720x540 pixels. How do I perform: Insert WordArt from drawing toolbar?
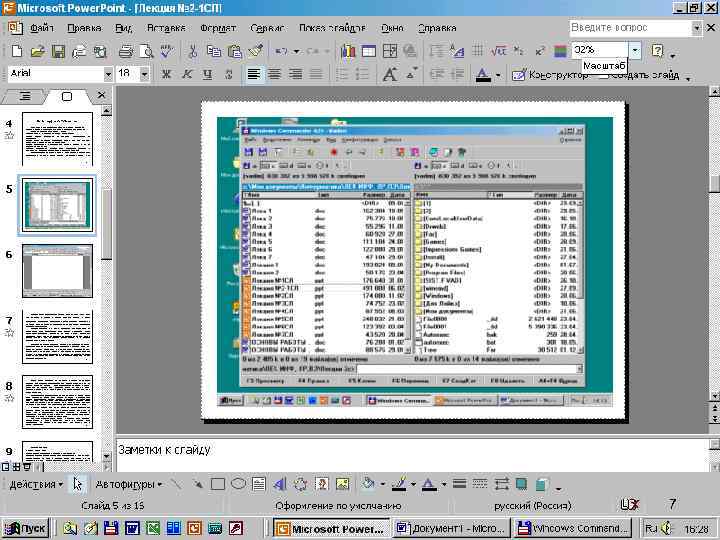(x=280, y=484)
